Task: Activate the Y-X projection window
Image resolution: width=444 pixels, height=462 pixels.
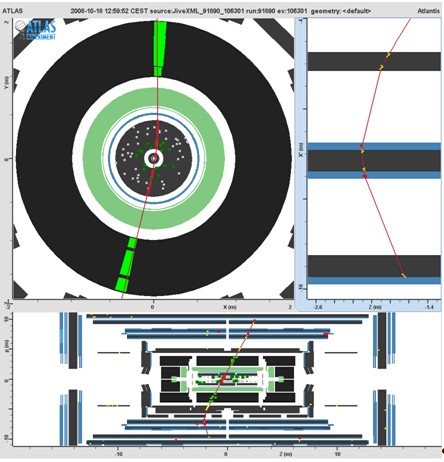Action: 154,159
